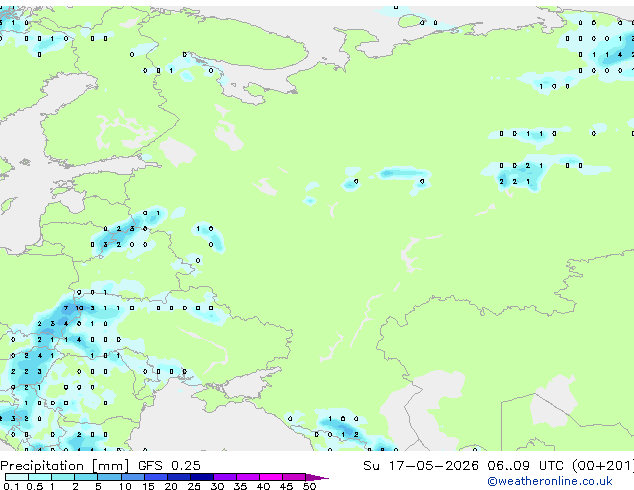The width and height of the screenshot is (634, 490).
Task: Select the legend swatch between 10 and 15
Action: click(x=133, y=477)
